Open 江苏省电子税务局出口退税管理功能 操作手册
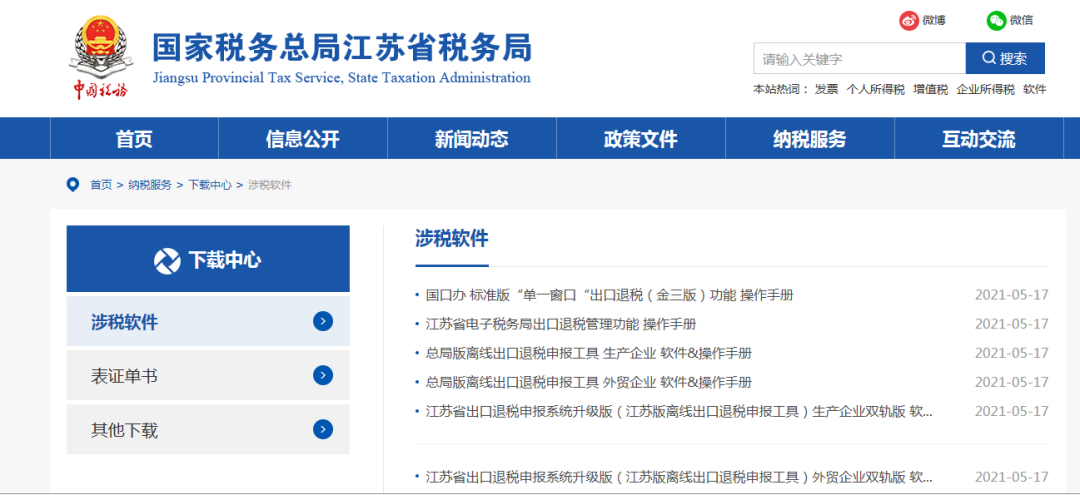This screenshot has width=1080, height=495. tap(561, 324)
